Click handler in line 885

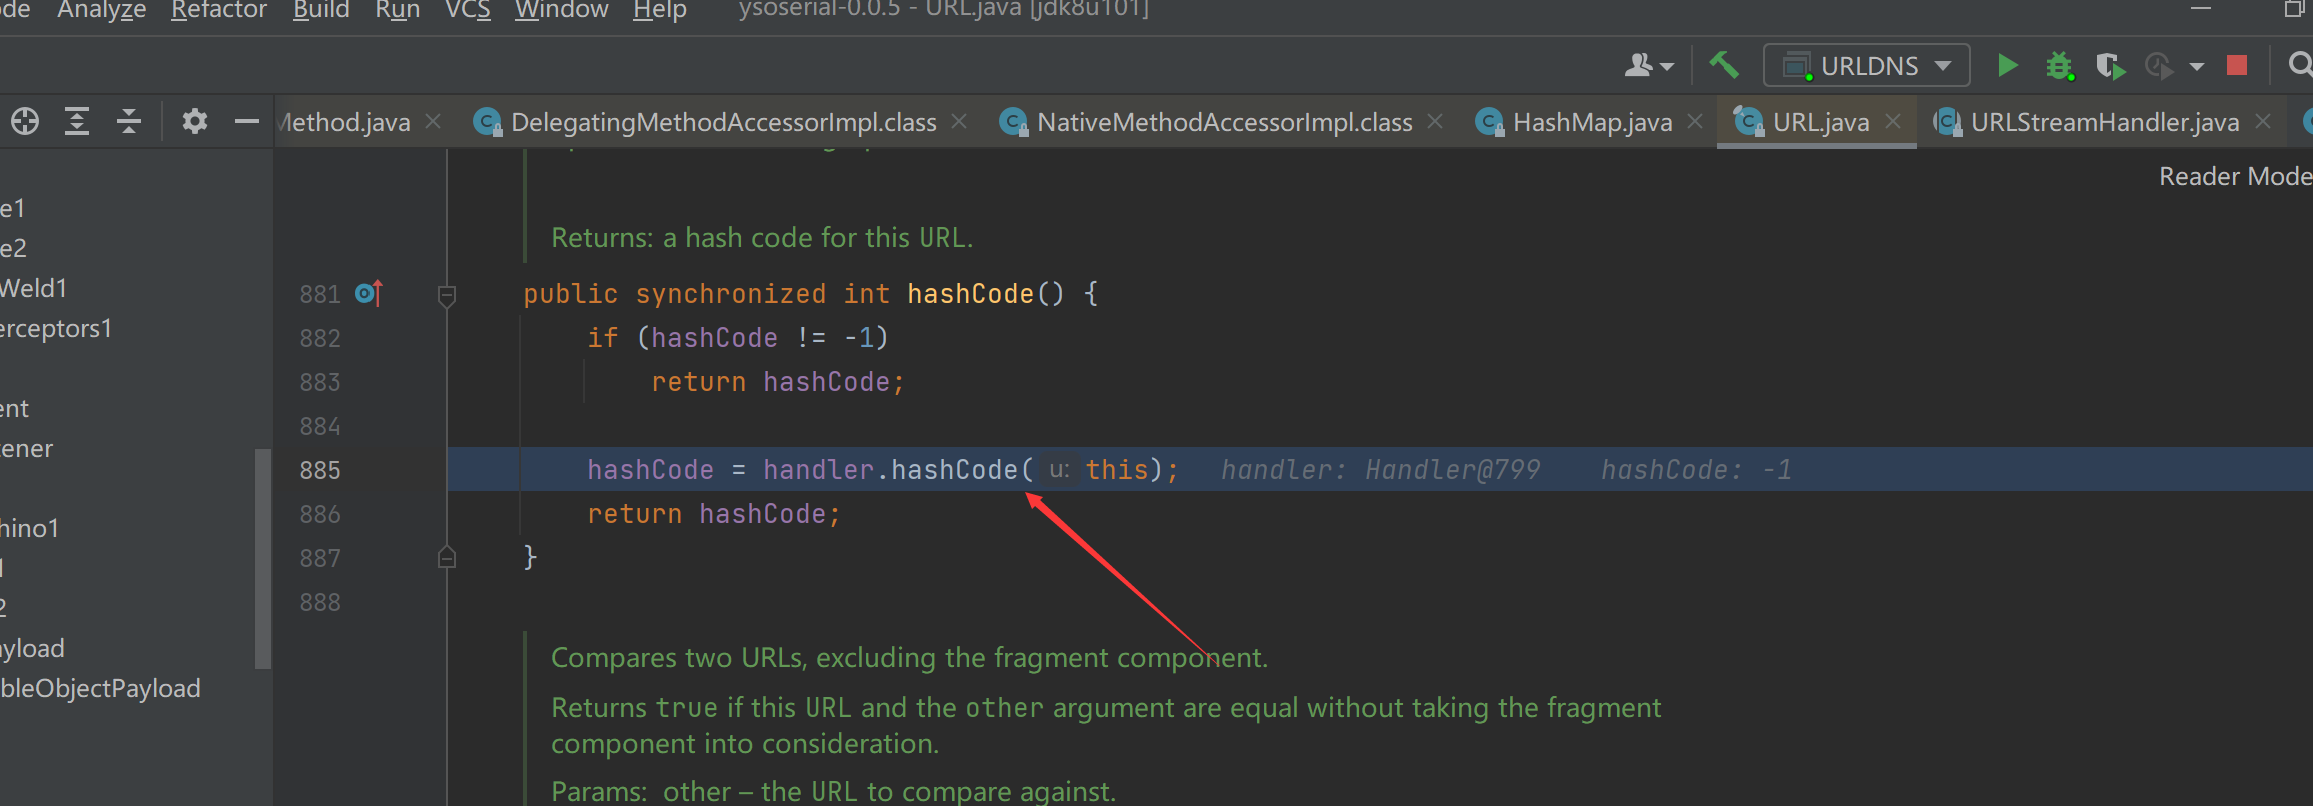click(x=818, y=470)
